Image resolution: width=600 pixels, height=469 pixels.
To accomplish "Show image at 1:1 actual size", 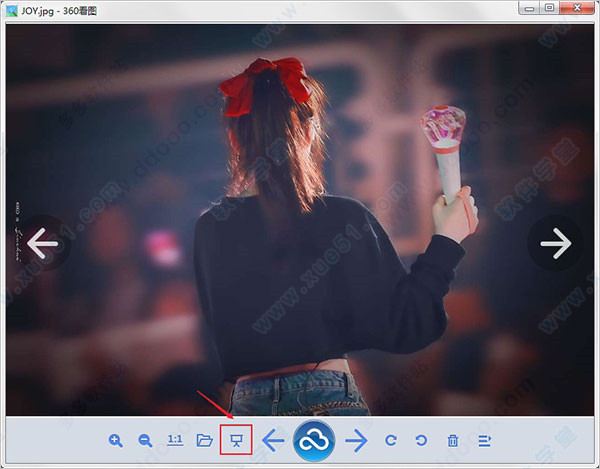I will coord(175,440).
